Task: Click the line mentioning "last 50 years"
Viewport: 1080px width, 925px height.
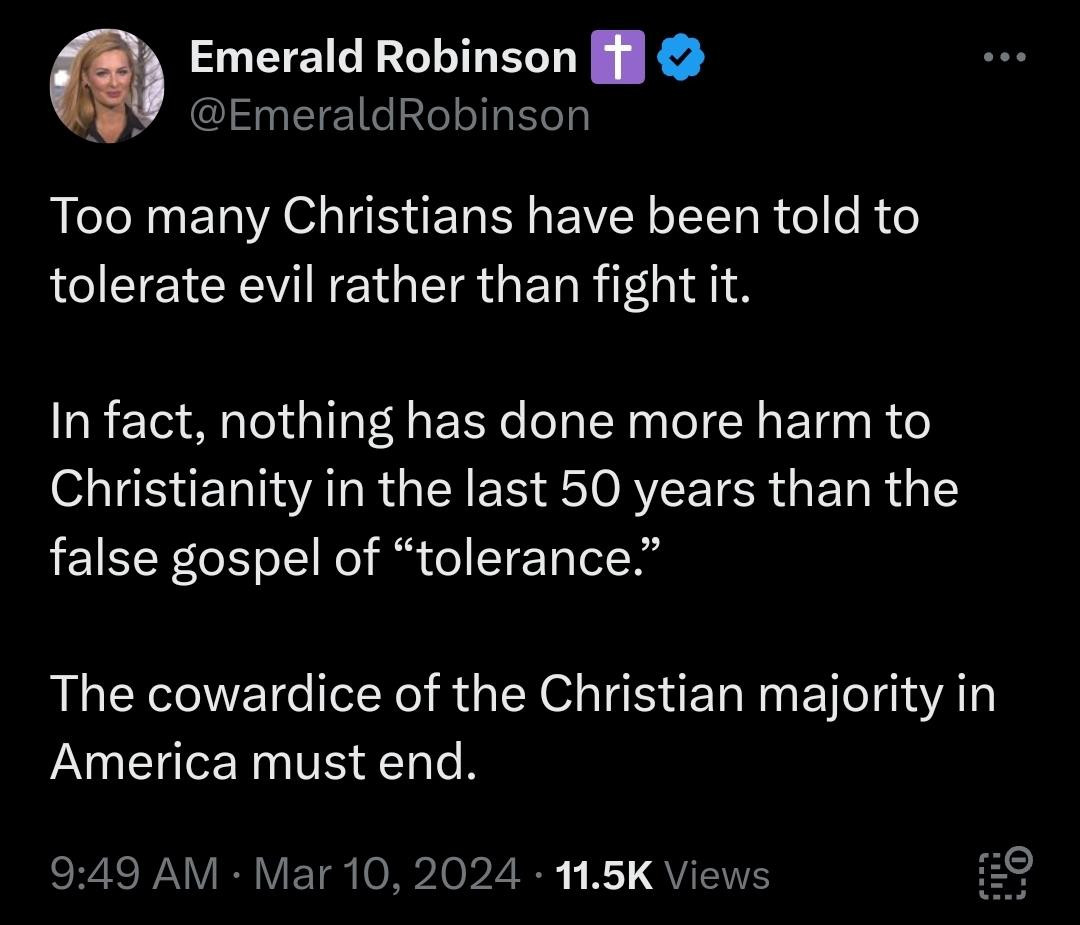Action: tap(504, 490)
